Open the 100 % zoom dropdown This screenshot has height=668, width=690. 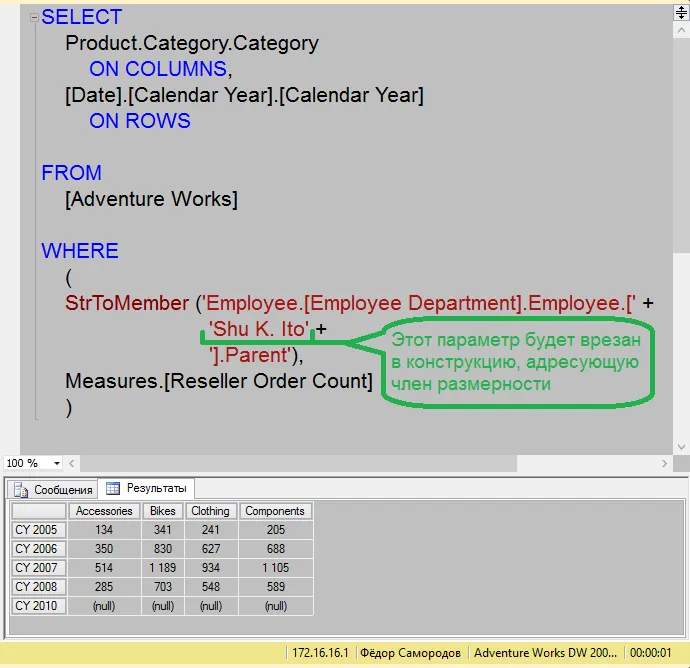[57, 464]
